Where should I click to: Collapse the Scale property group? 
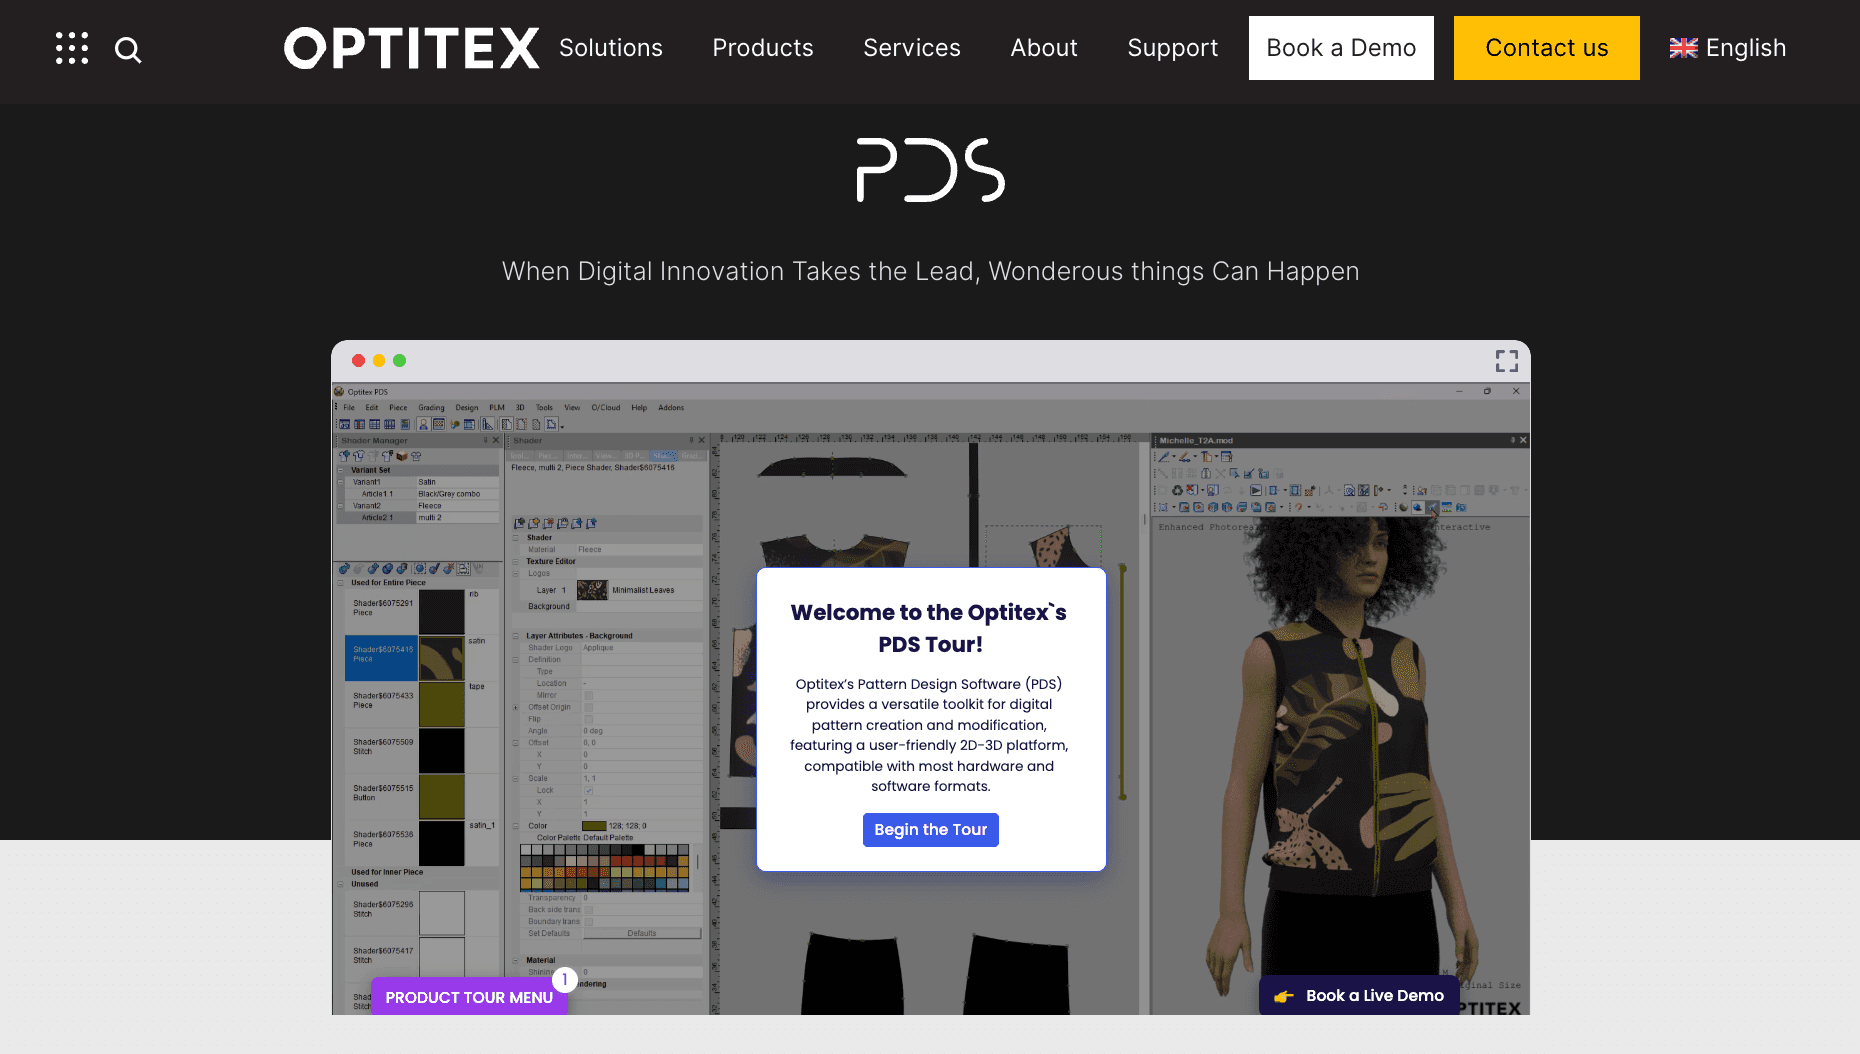(516, 778)
